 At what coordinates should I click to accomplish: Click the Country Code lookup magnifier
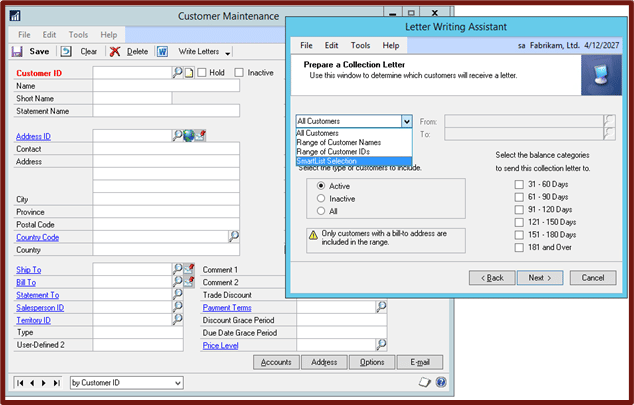point(234,237)
